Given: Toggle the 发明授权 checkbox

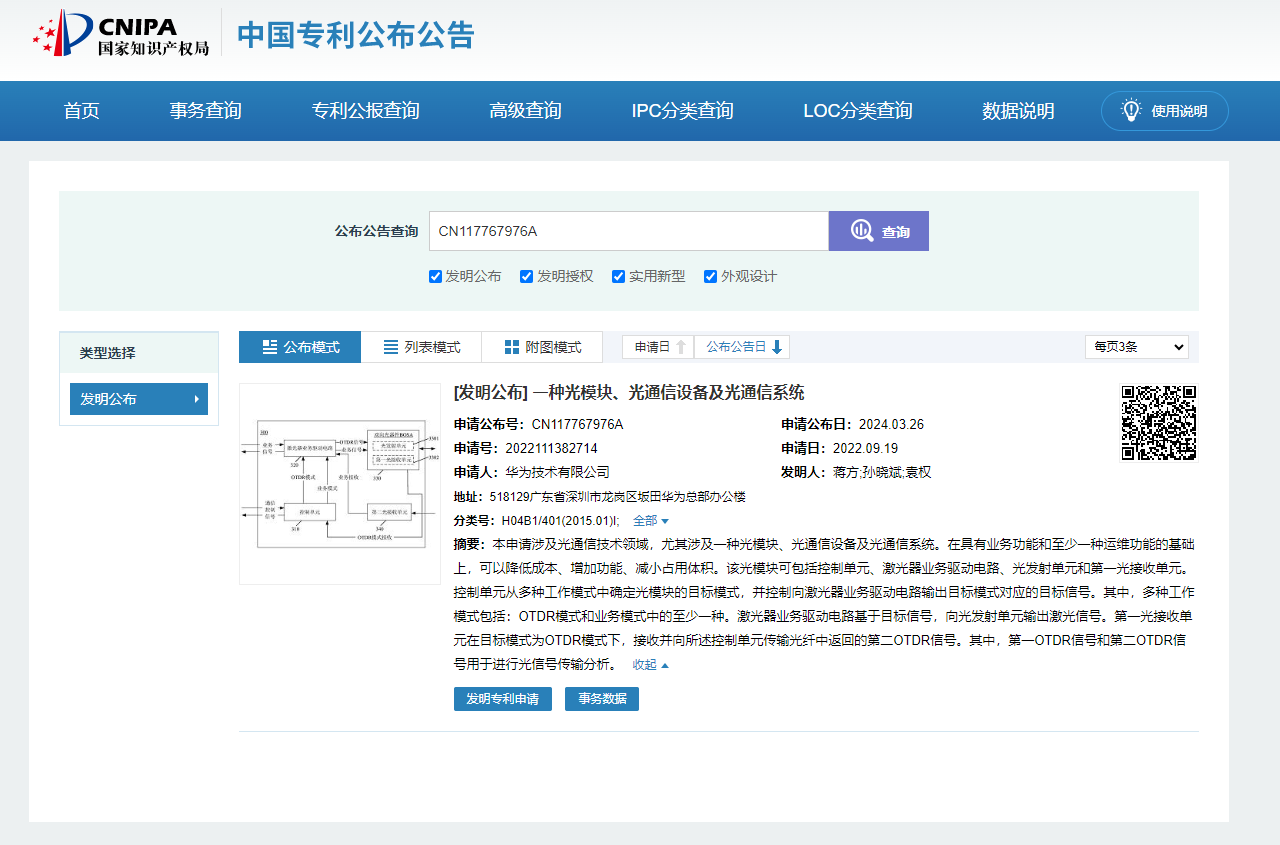Looking at the screenshot, I should tap(526, 277).
